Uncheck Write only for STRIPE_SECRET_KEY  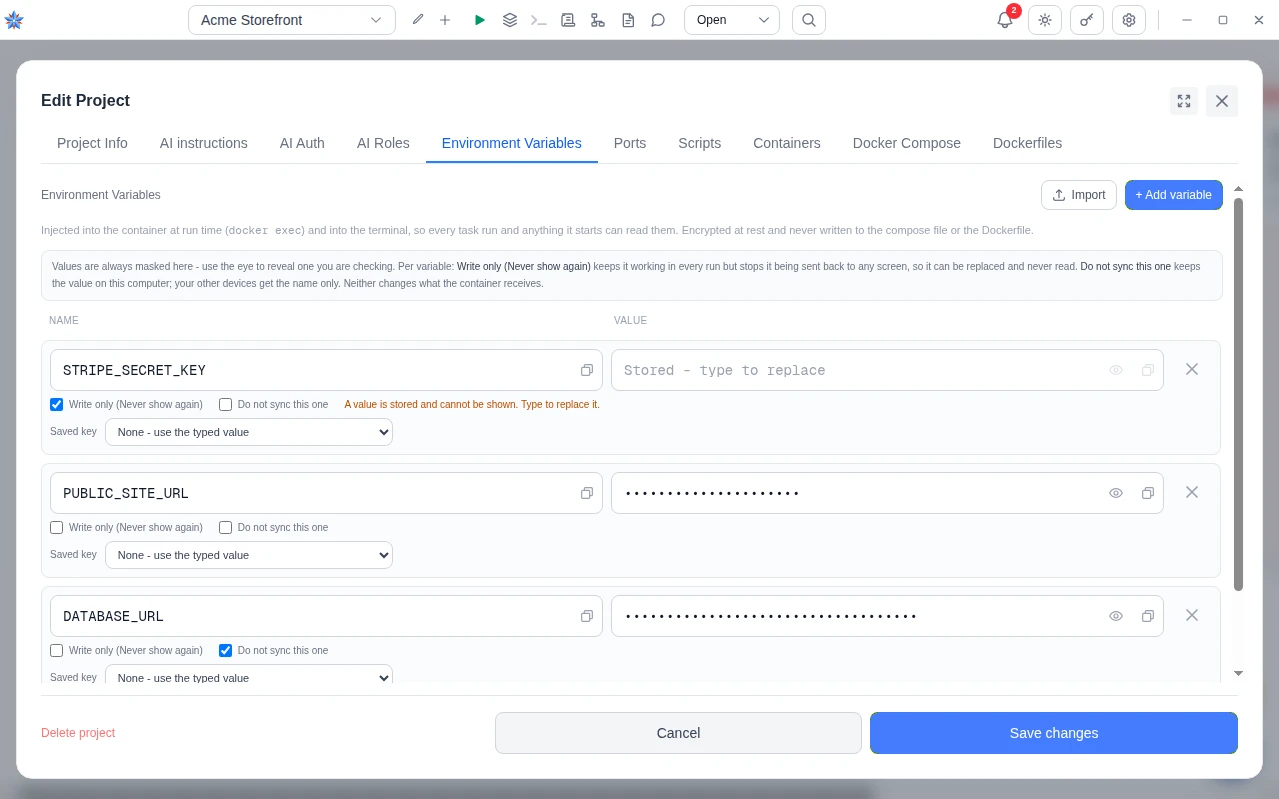57,405
